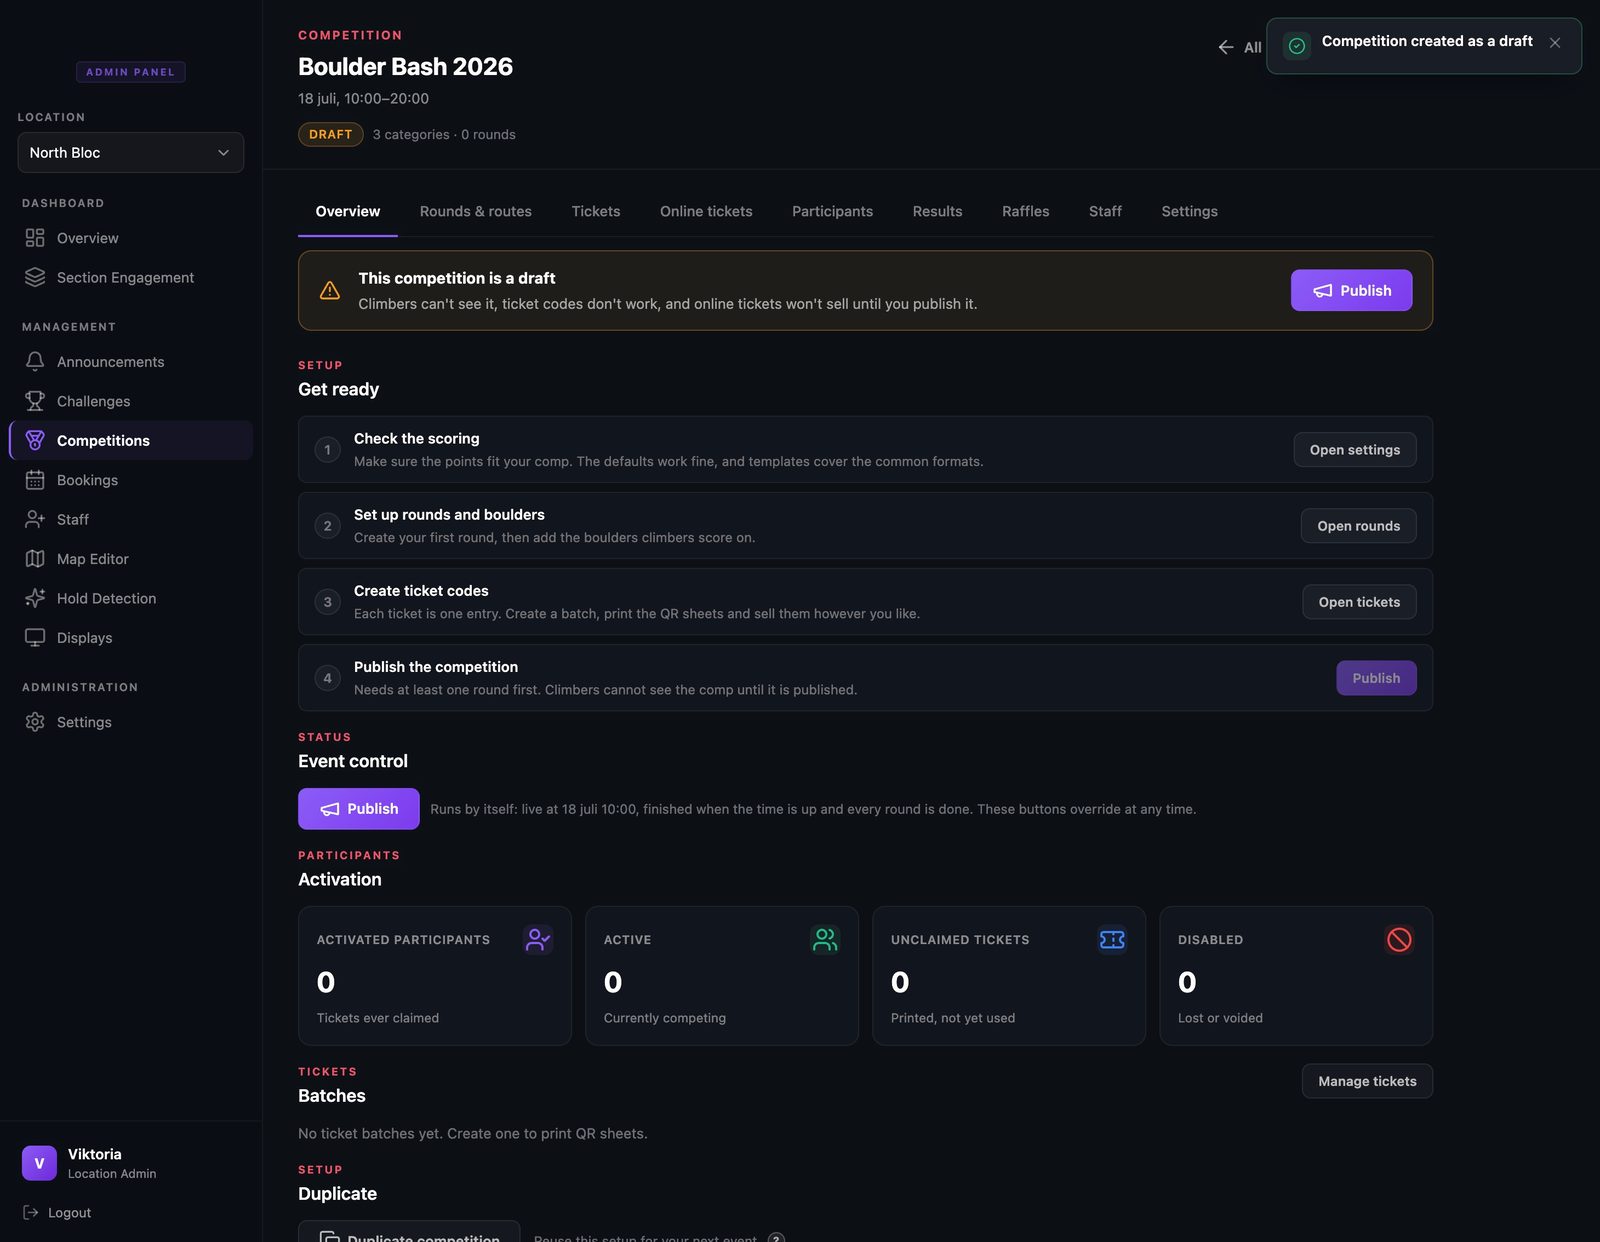Click the chevron in location selector
This screenshot has height=1242, width=1600.
(223, 153)
